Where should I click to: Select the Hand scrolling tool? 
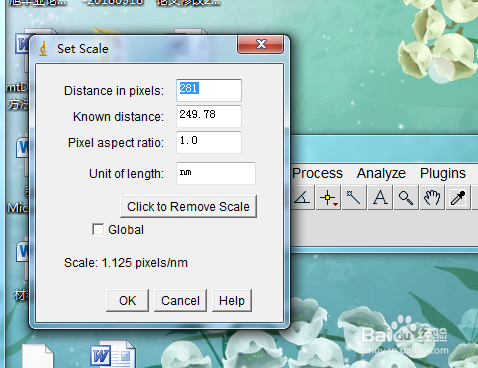(432, 198)
